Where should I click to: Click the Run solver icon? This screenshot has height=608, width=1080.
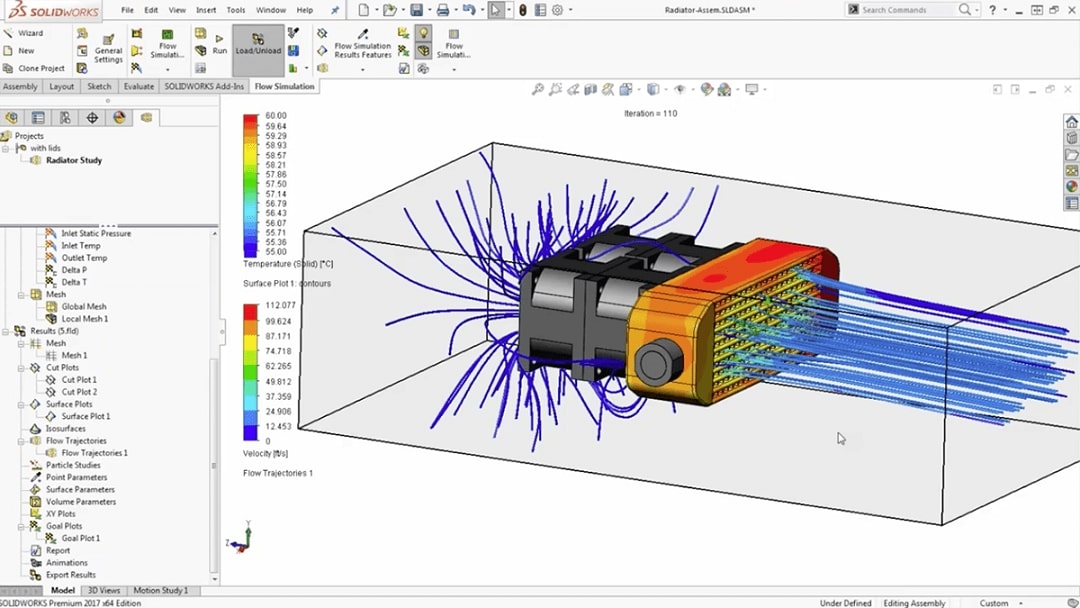219,38
